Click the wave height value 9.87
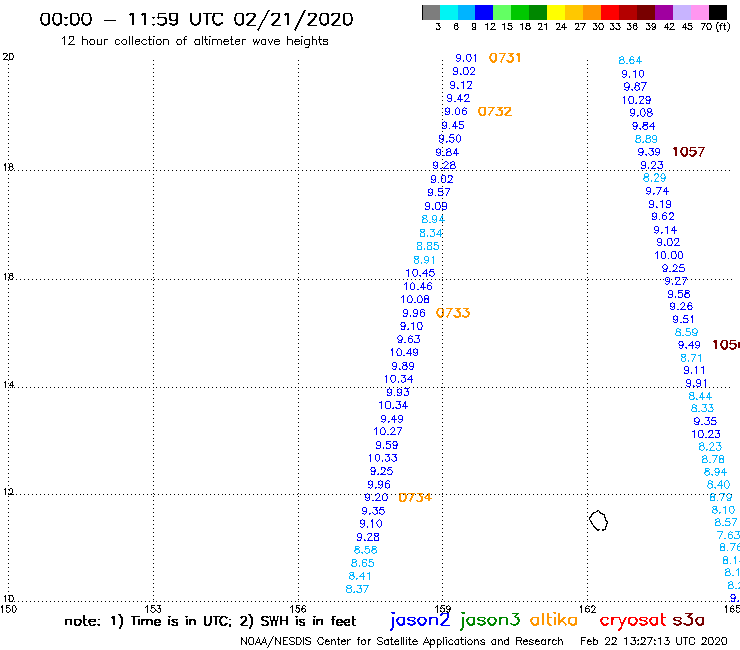Image resolution: width=740 pixels, height=650 pixels. [x=635, y=87]
